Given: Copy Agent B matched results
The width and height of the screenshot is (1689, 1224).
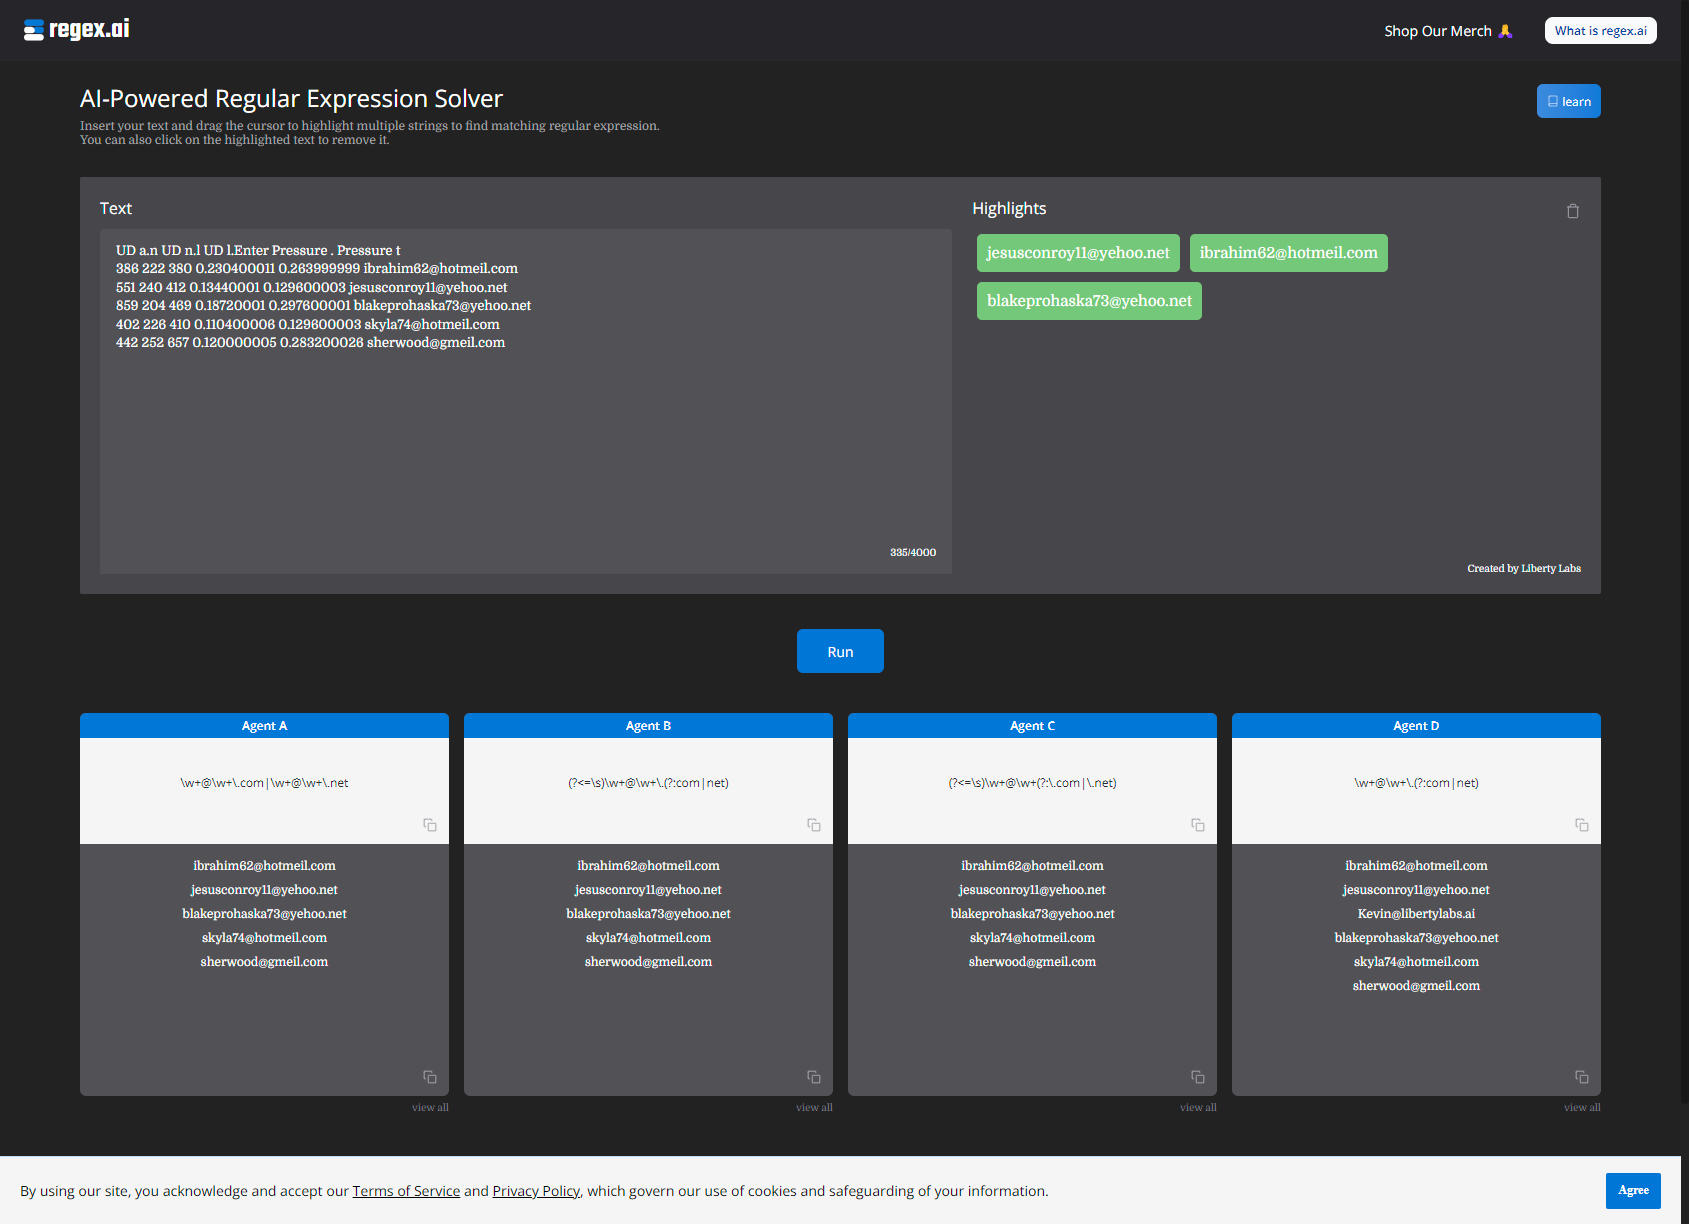Looking at the screenshot, I should (814, 1077).
